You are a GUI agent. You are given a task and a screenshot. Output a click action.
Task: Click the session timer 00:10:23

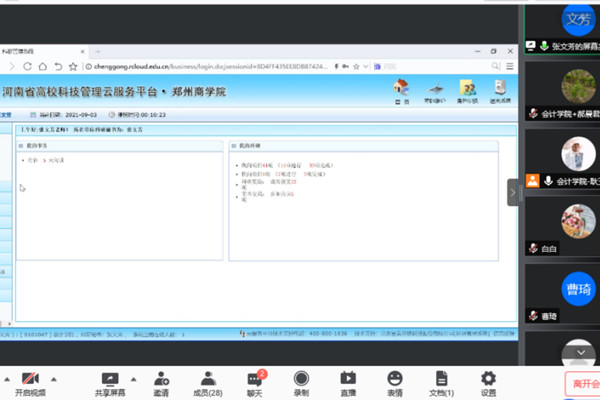(153, 115)
